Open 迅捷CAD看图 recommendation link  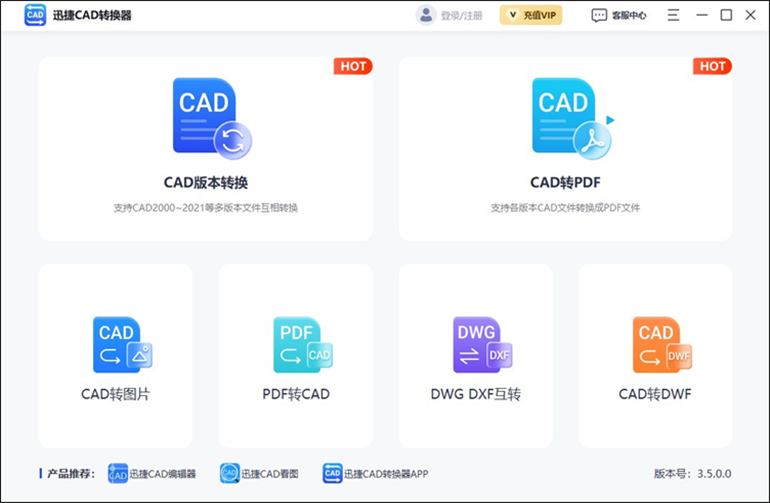tap(270, 474)
